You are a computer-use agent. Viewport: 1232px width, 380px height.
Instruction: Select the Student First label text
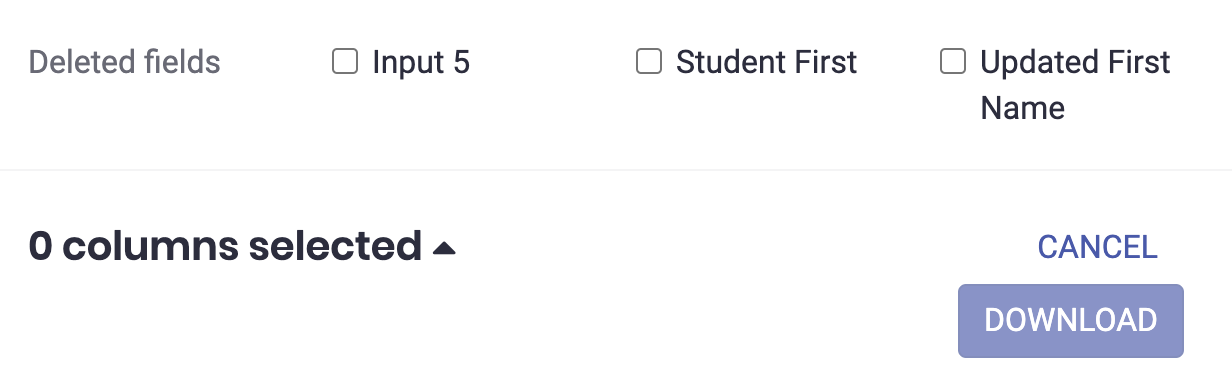point(767,63)
